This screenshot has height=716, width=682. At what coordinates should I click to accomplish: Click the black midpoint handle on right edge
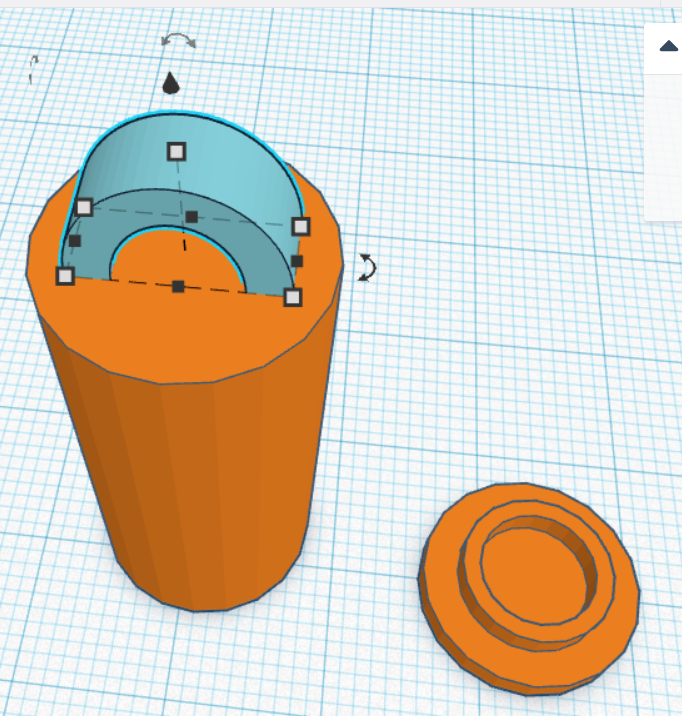[297, 261]
